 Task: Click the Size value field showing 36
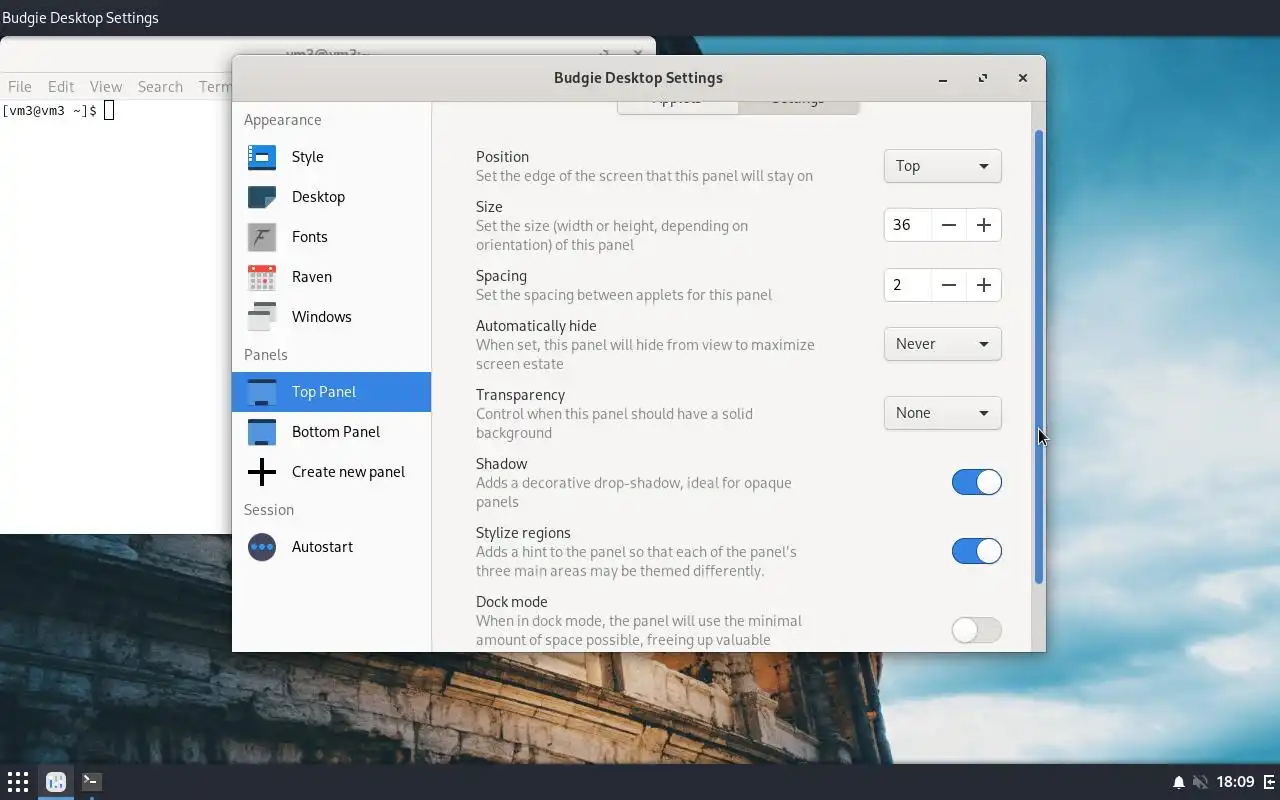(908, 225)
